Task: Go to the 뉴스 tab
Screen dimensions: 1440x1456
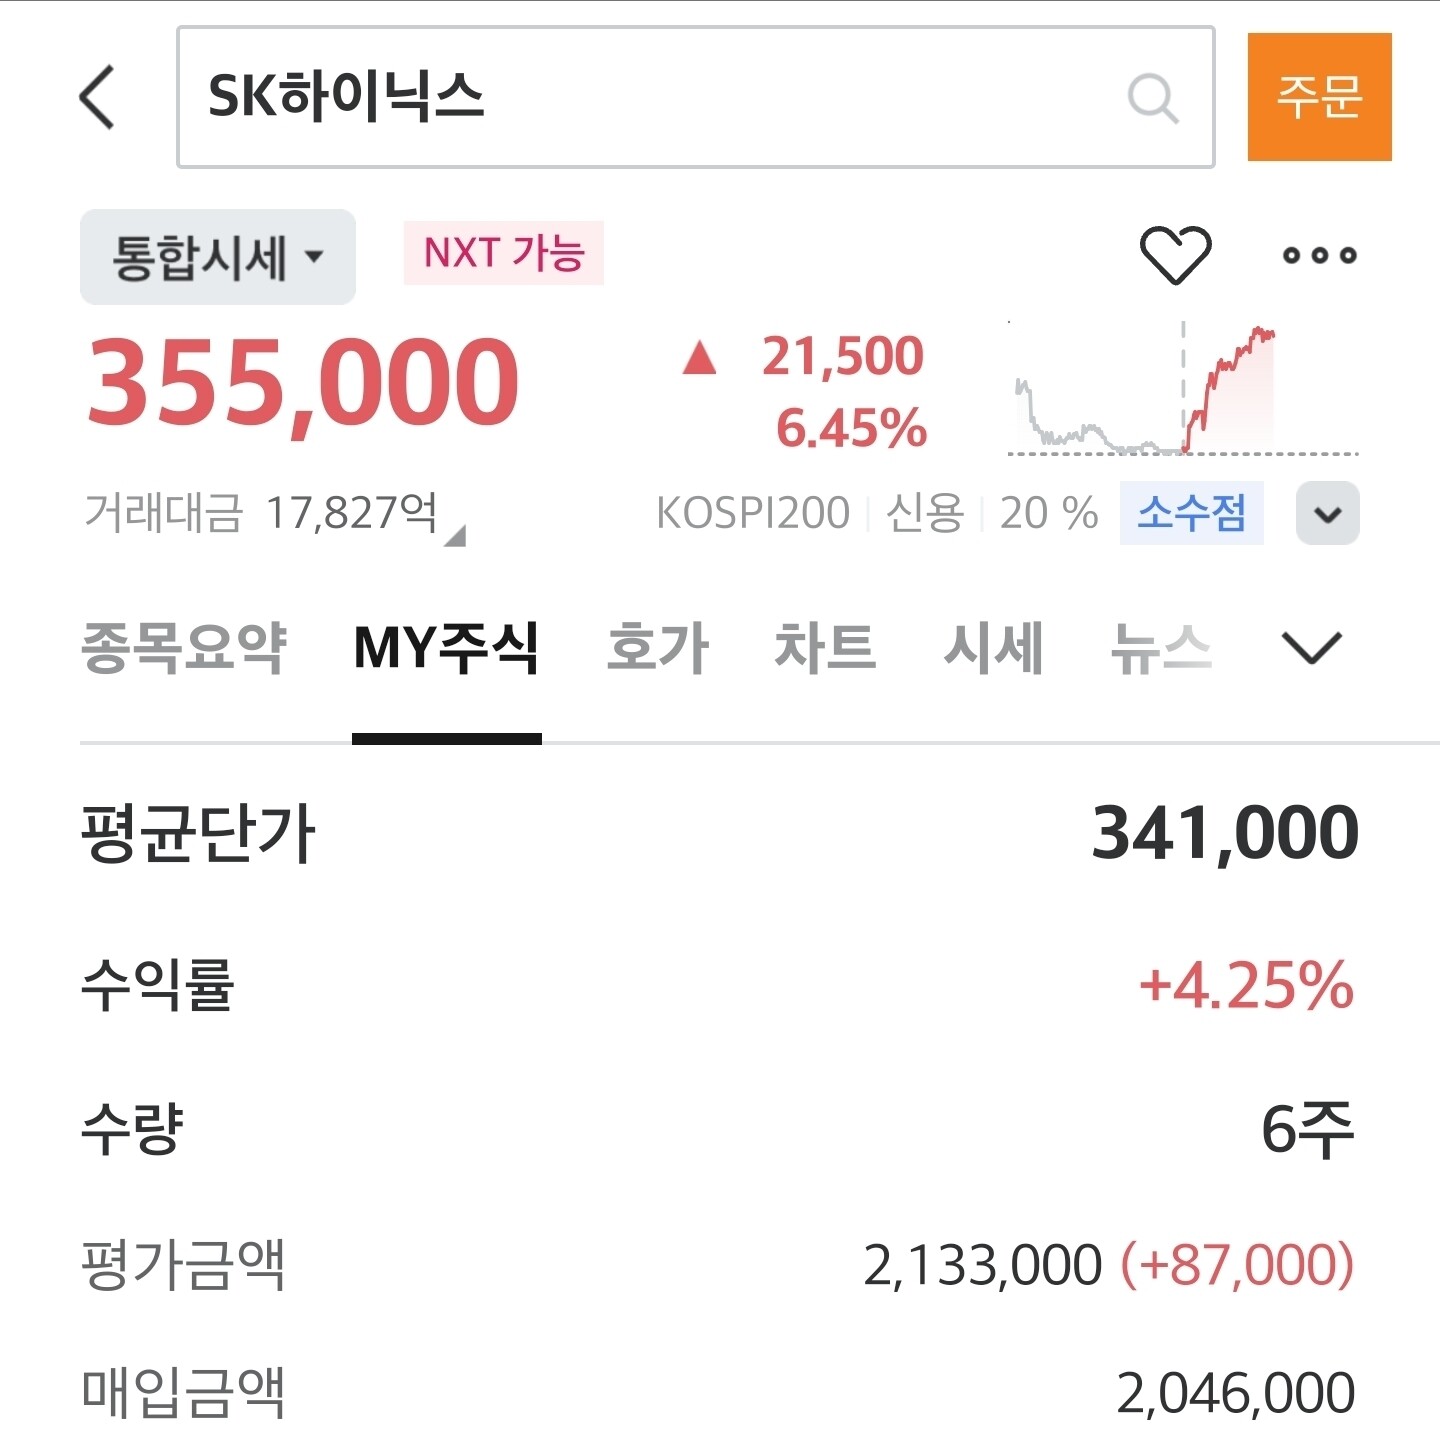Action: pos(1161,648)
